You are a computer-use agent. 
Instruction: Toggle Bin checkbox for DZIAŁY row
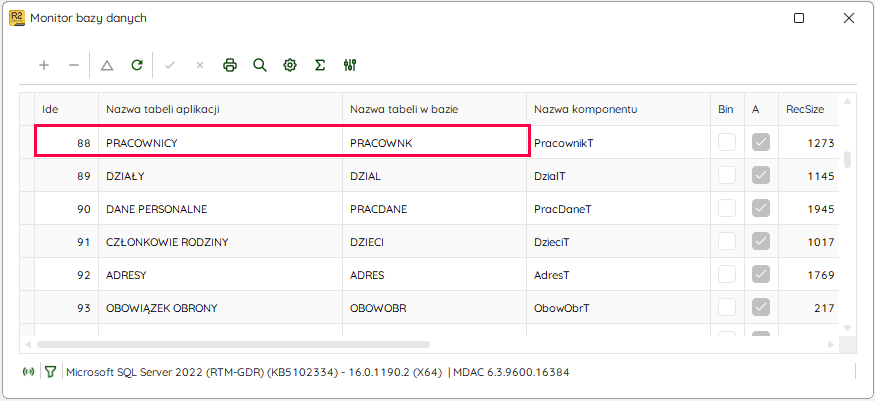[727, 176]
